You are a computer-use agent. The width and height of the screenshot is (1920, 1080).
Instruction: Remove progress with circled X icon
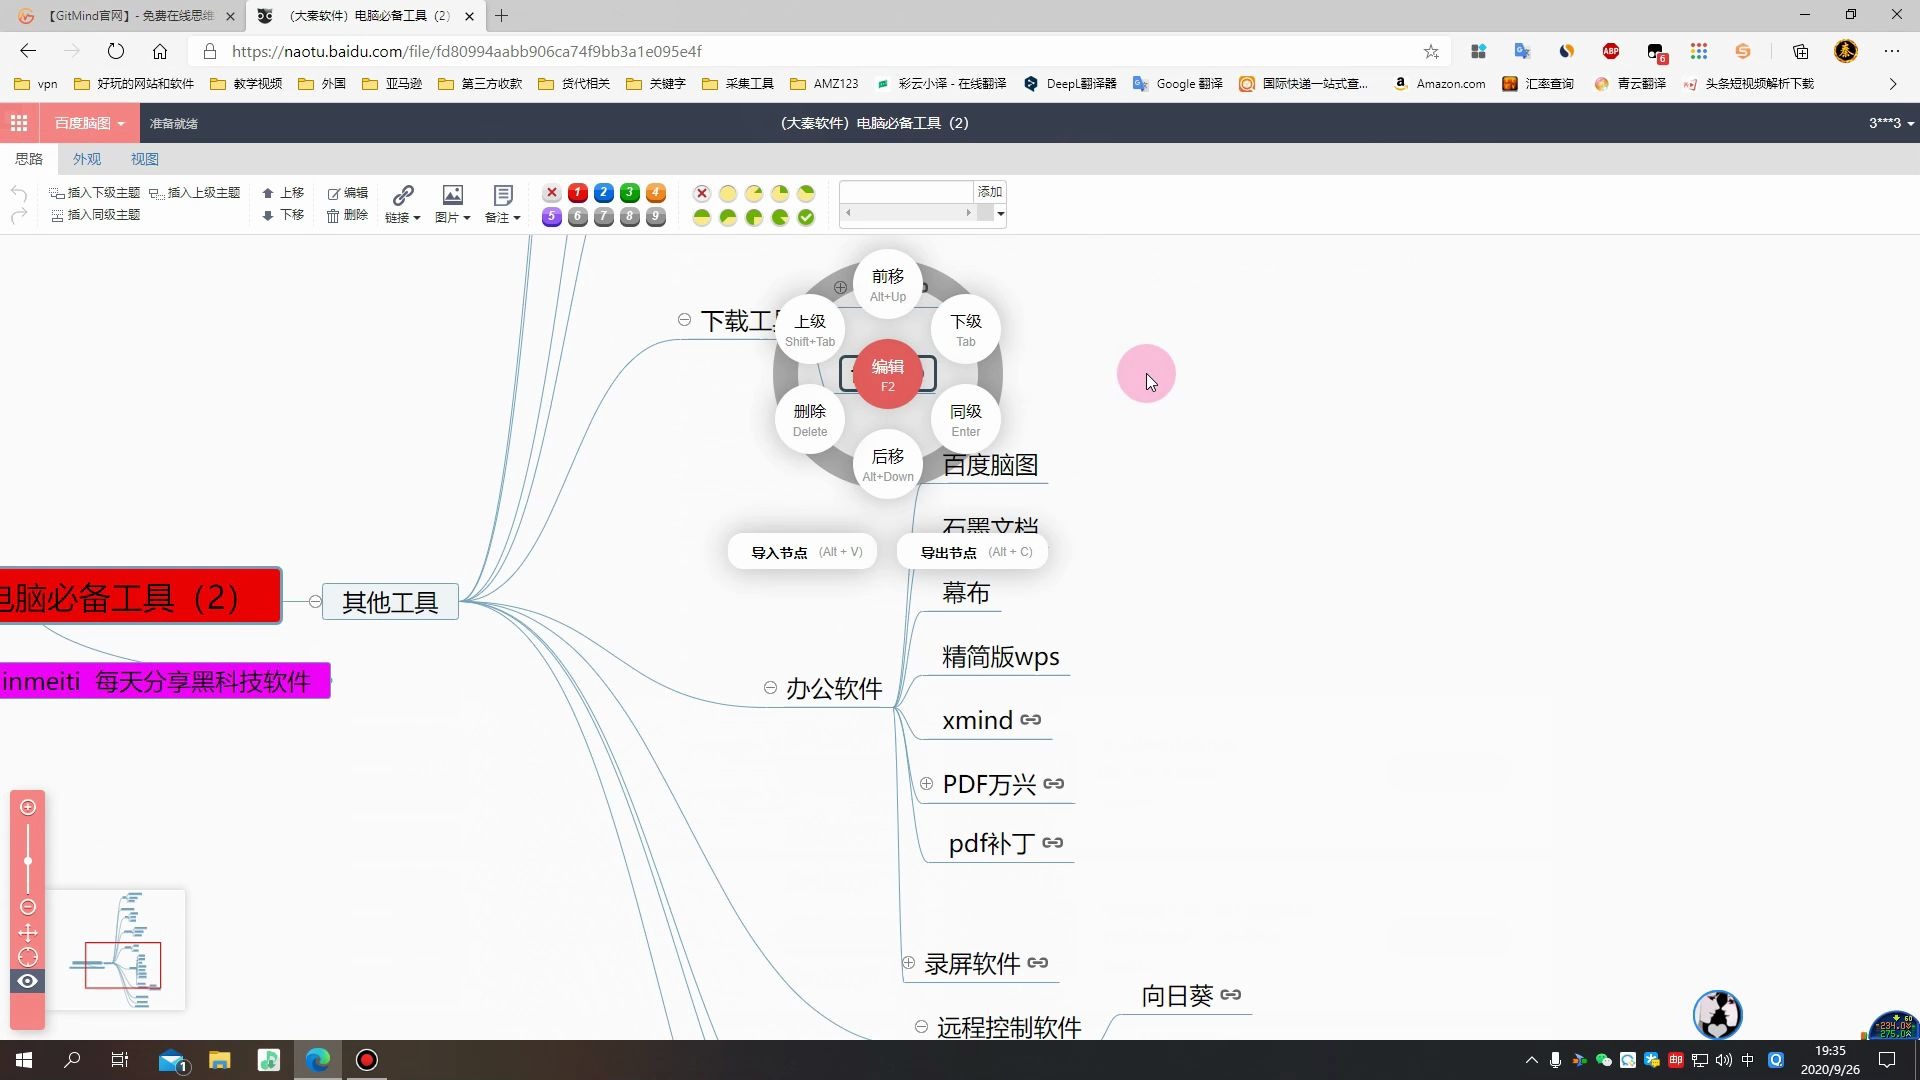tap(702, 193)
